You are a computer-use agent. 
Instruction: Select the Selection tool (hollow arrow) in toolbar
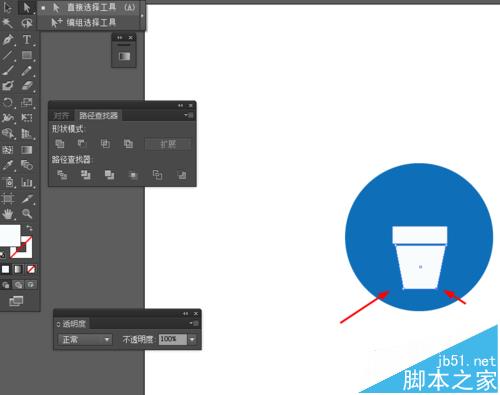[x=7, y=7]
